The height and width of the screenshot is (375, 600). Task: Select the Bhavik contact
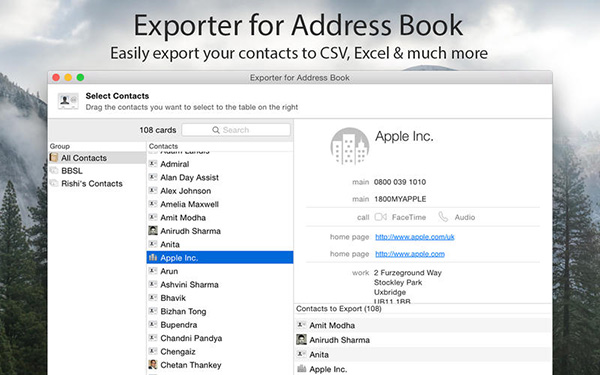point(220,298)
